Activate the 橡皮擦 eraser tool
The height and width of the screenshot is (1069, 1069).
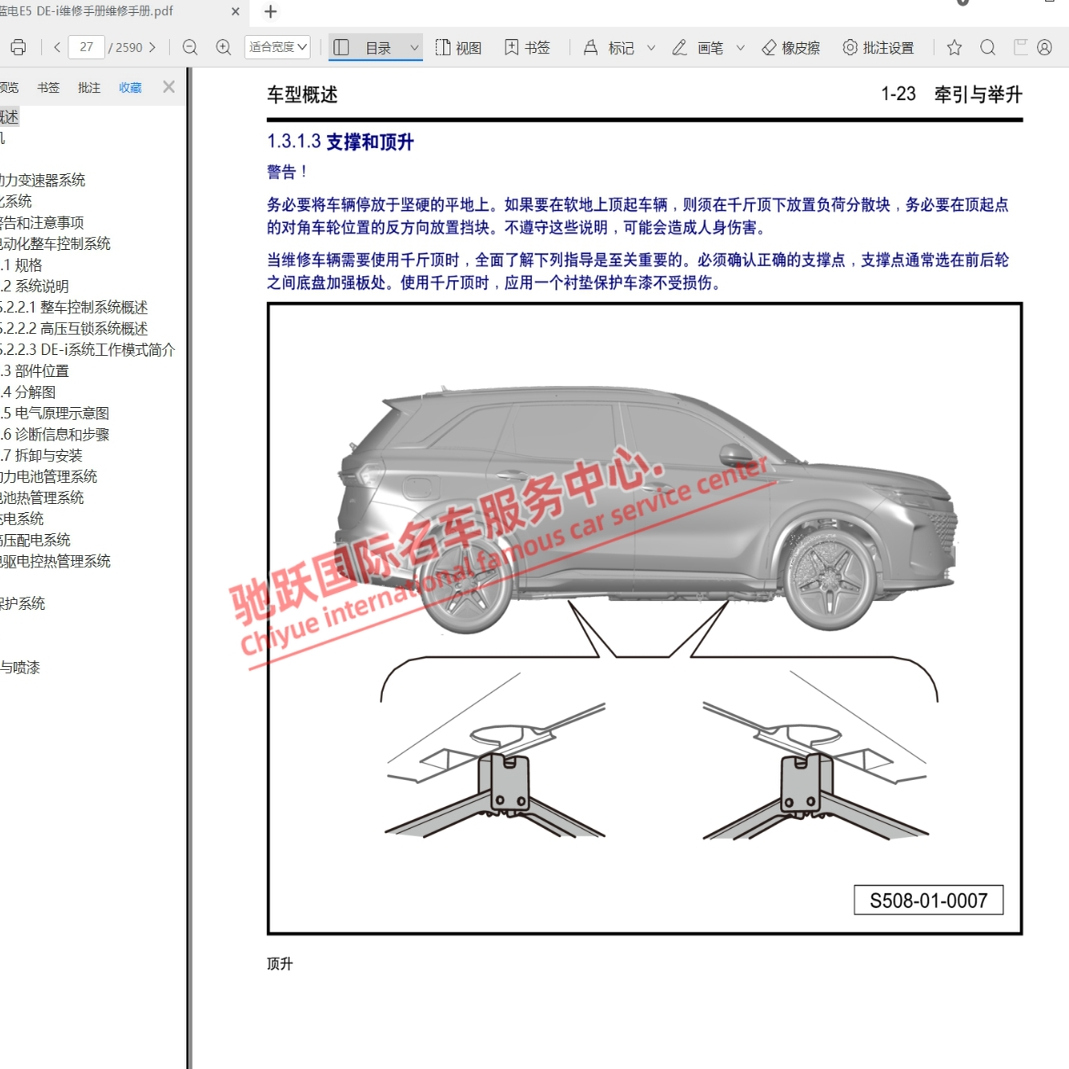(789, 47)
